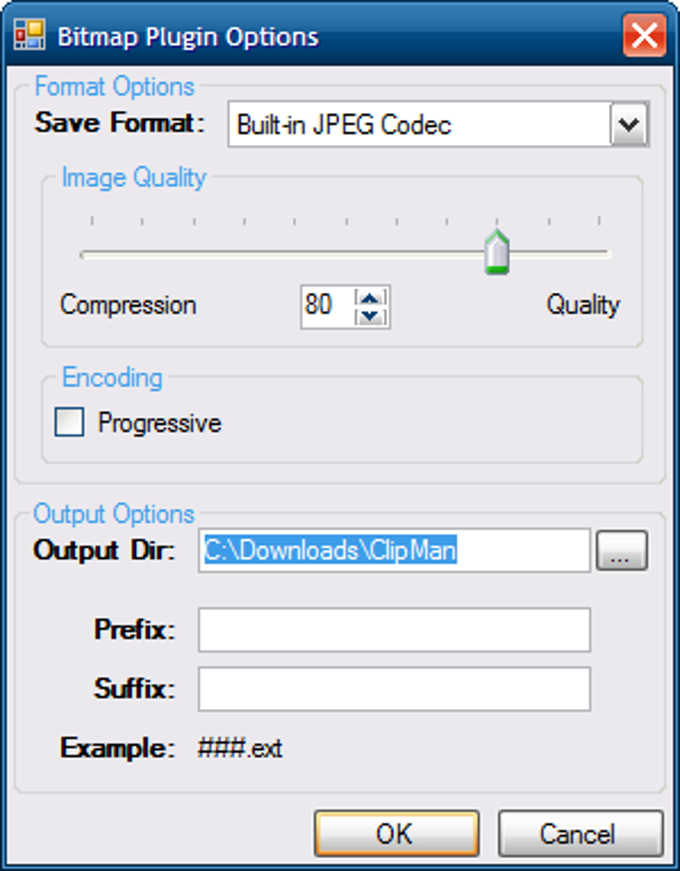
Task: Click the Prefix text field
Action: coord(394,630)
